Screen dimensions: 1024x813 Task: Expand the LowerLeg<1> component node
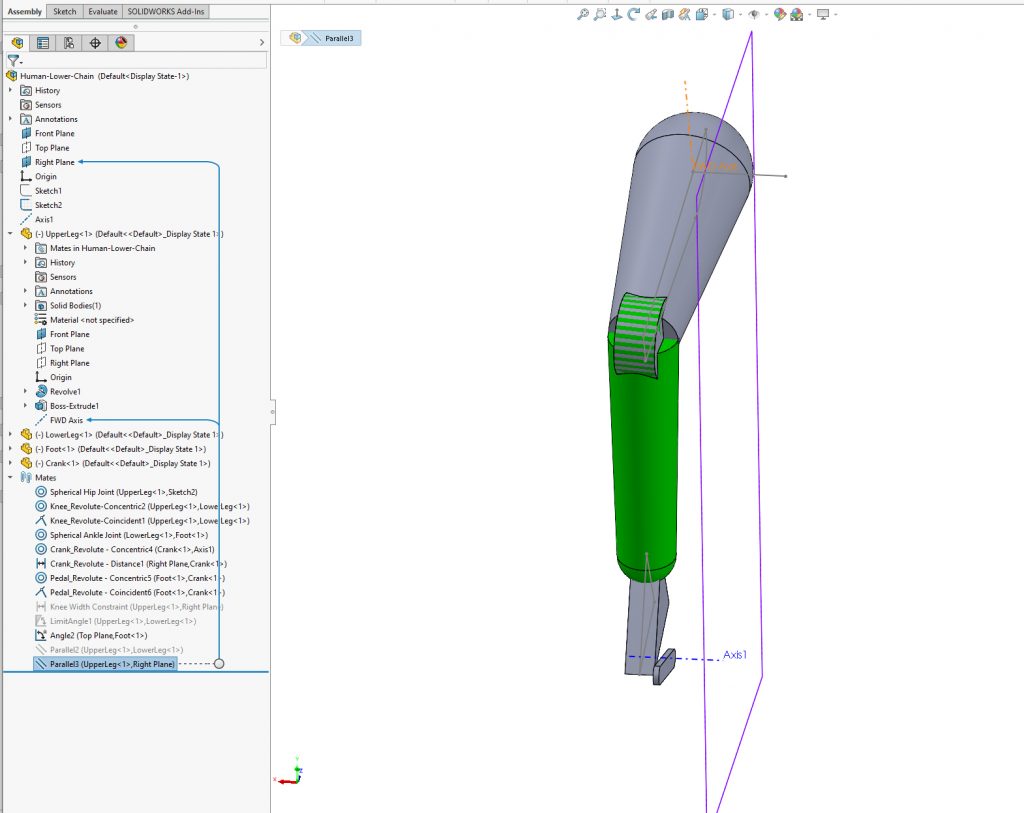pyautogui.click(x=10, y=435)
